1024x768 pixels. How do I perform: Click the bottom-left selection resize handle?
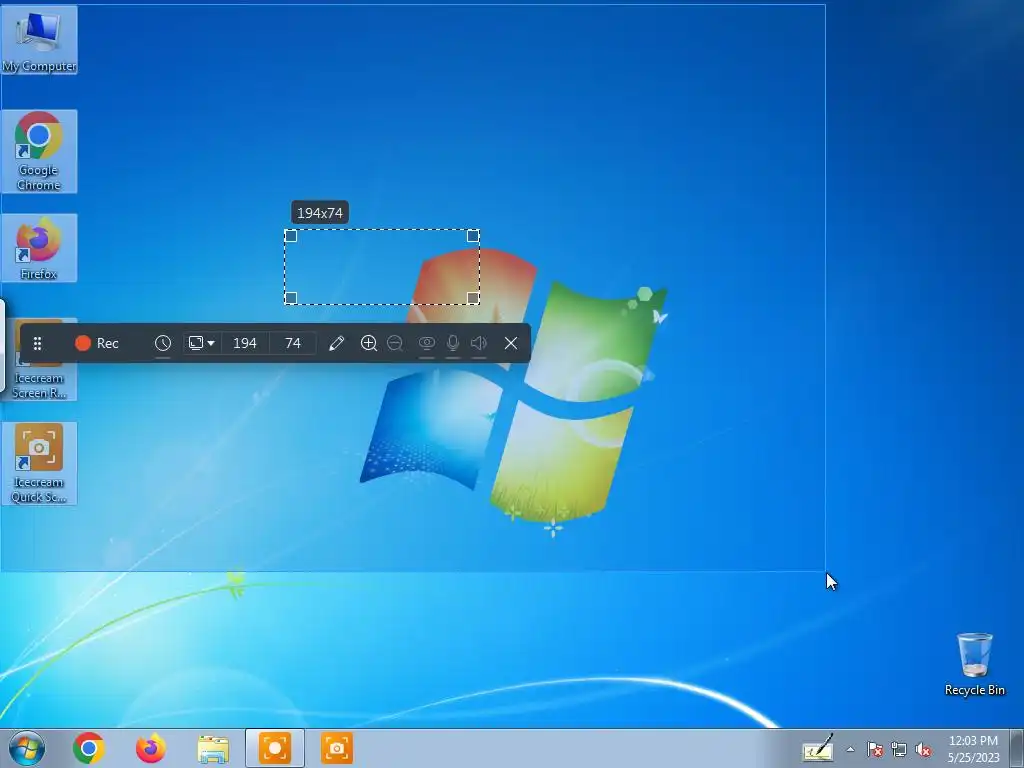pyautogui.click(x=291, y=298)
